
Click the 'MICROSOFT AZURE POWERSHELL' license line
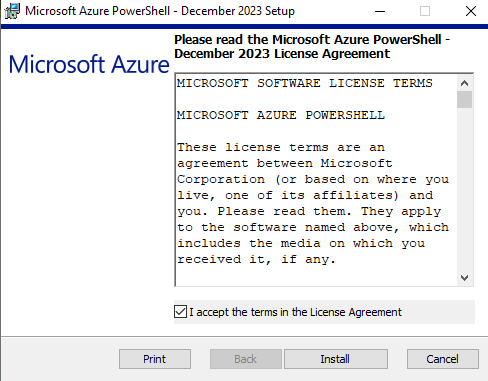[x=281, y=115]
